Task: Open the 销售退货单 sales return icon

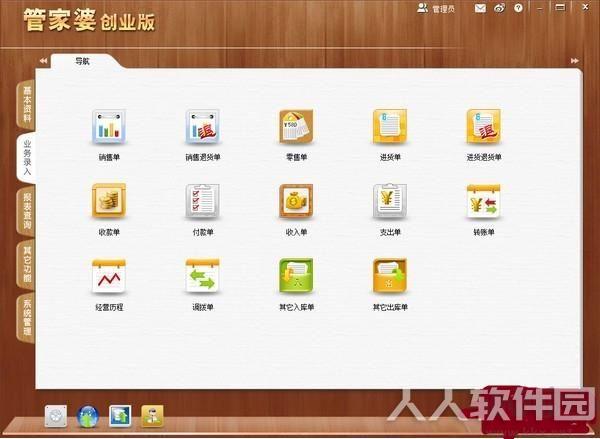Action: [203, 127]
